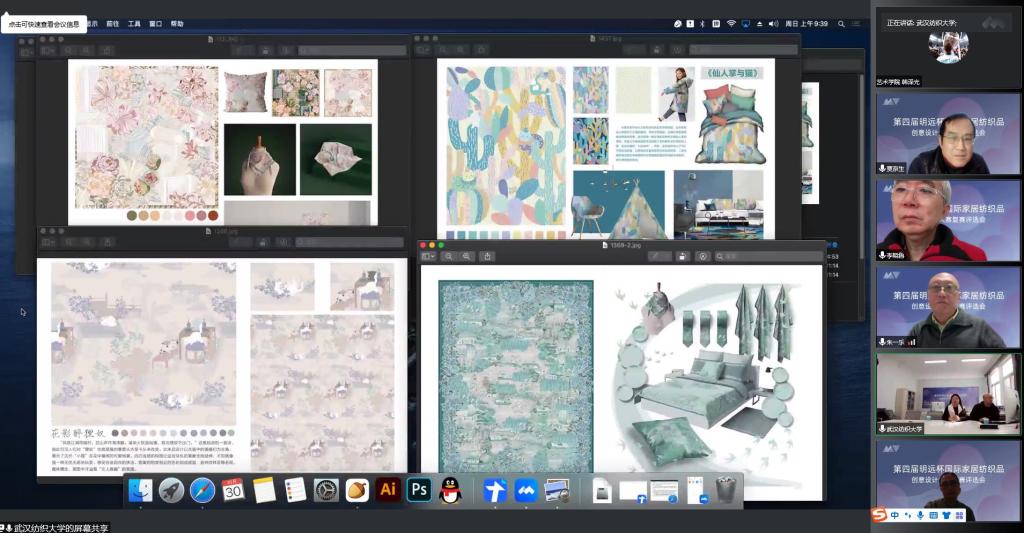Open Launchpad rocket icon in dock
The height and width of the screenshot is (533, 1024).
click(171, 490)
